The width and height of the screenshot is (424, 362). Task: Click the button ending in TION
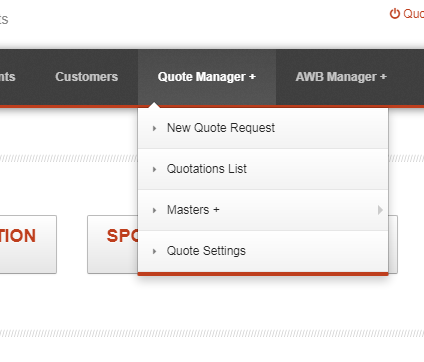[28, 244]
